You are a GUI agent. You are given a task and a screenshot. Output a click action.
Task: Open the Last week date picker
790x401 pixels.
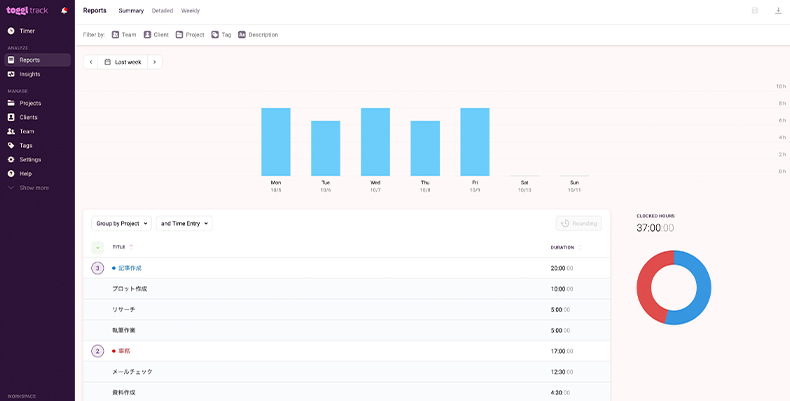122,62
